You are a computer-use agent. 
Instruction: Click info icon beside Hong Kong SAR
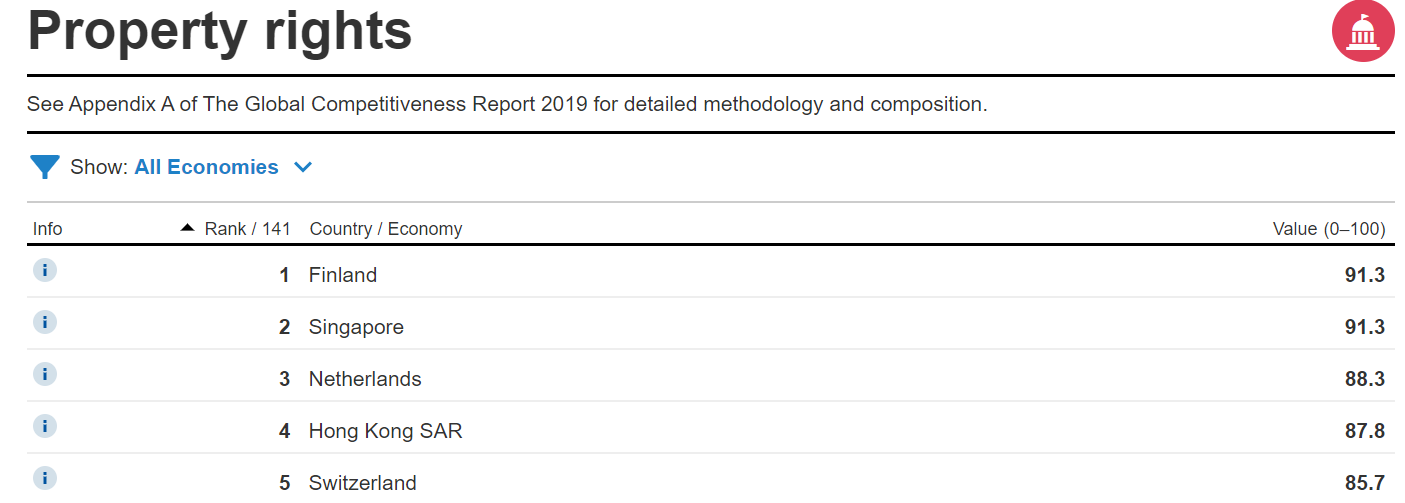click(45, 426)
